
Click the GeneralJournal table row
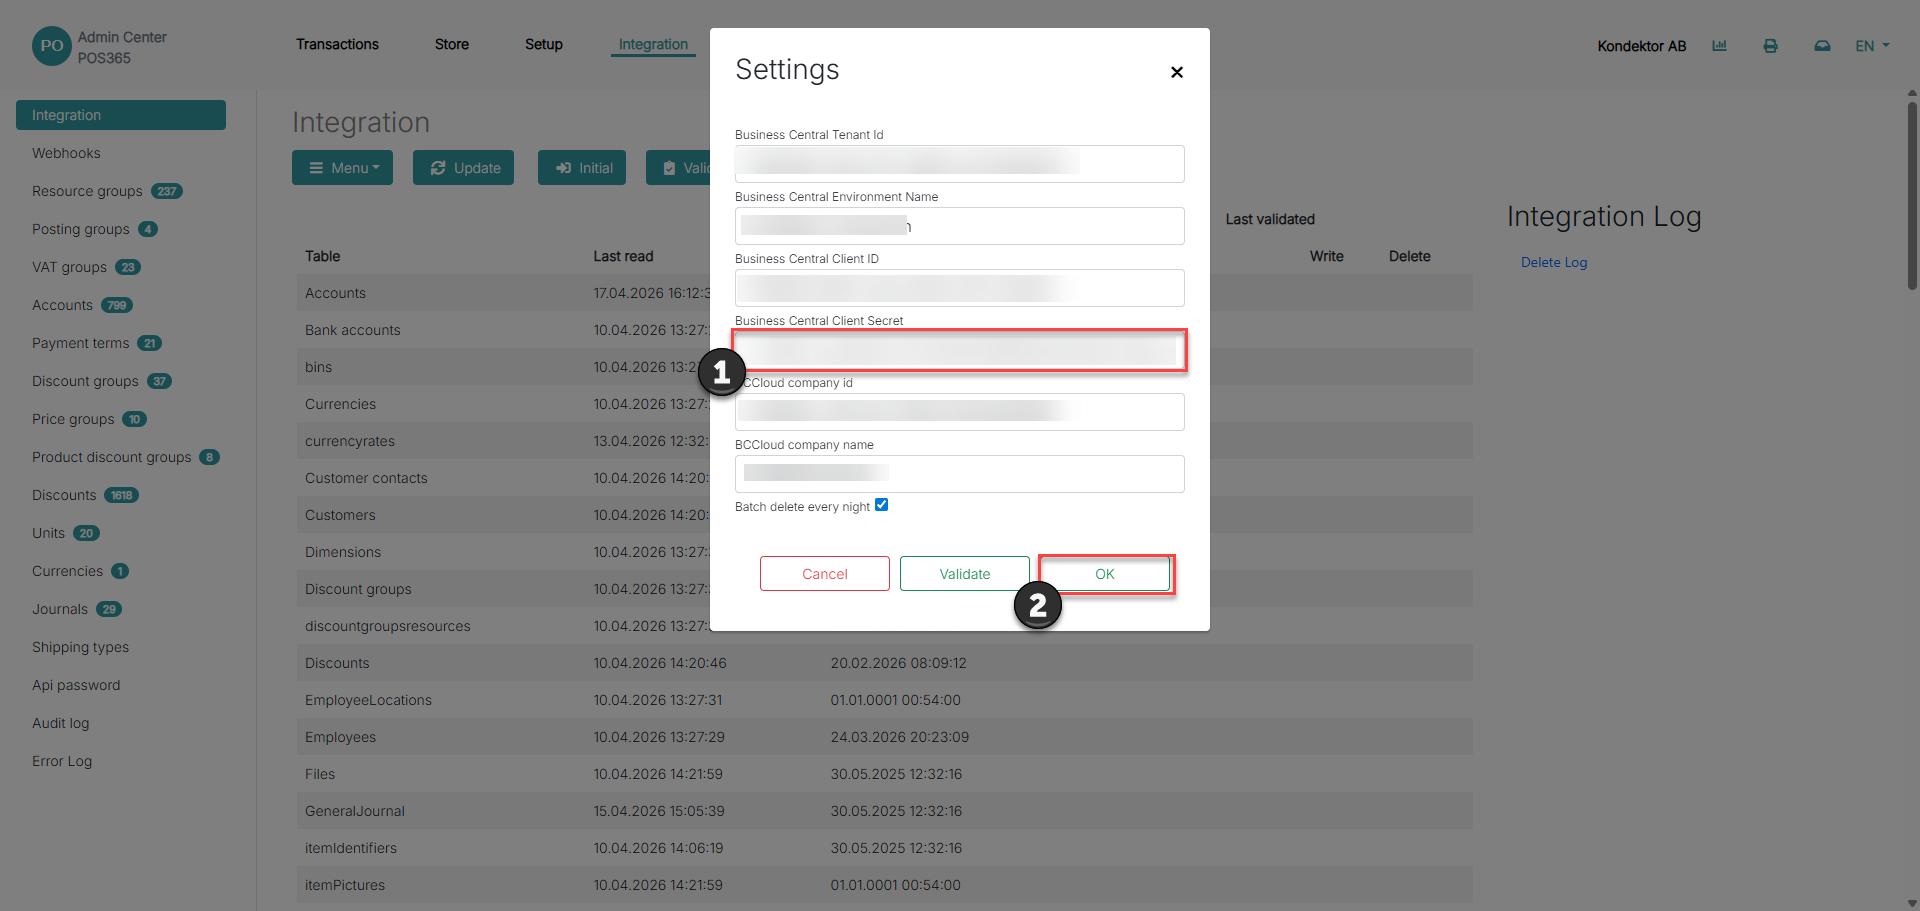tap(884, 811)
